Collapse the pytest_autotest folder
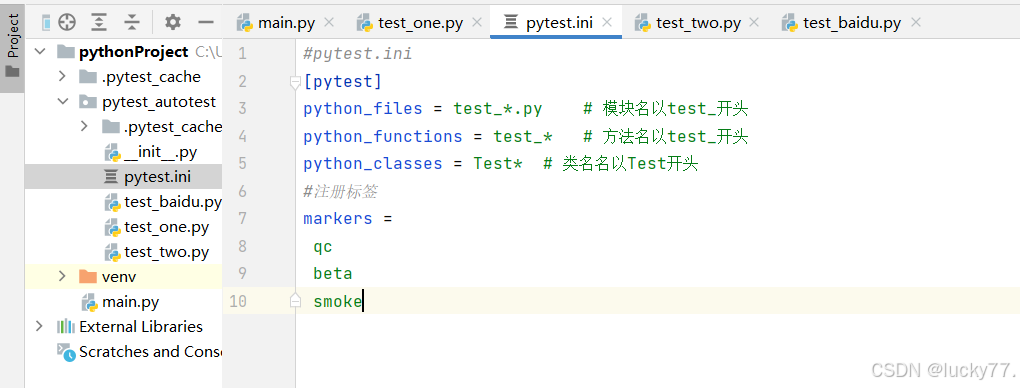This screenshot has height=388, width=1020. [62, 102]
